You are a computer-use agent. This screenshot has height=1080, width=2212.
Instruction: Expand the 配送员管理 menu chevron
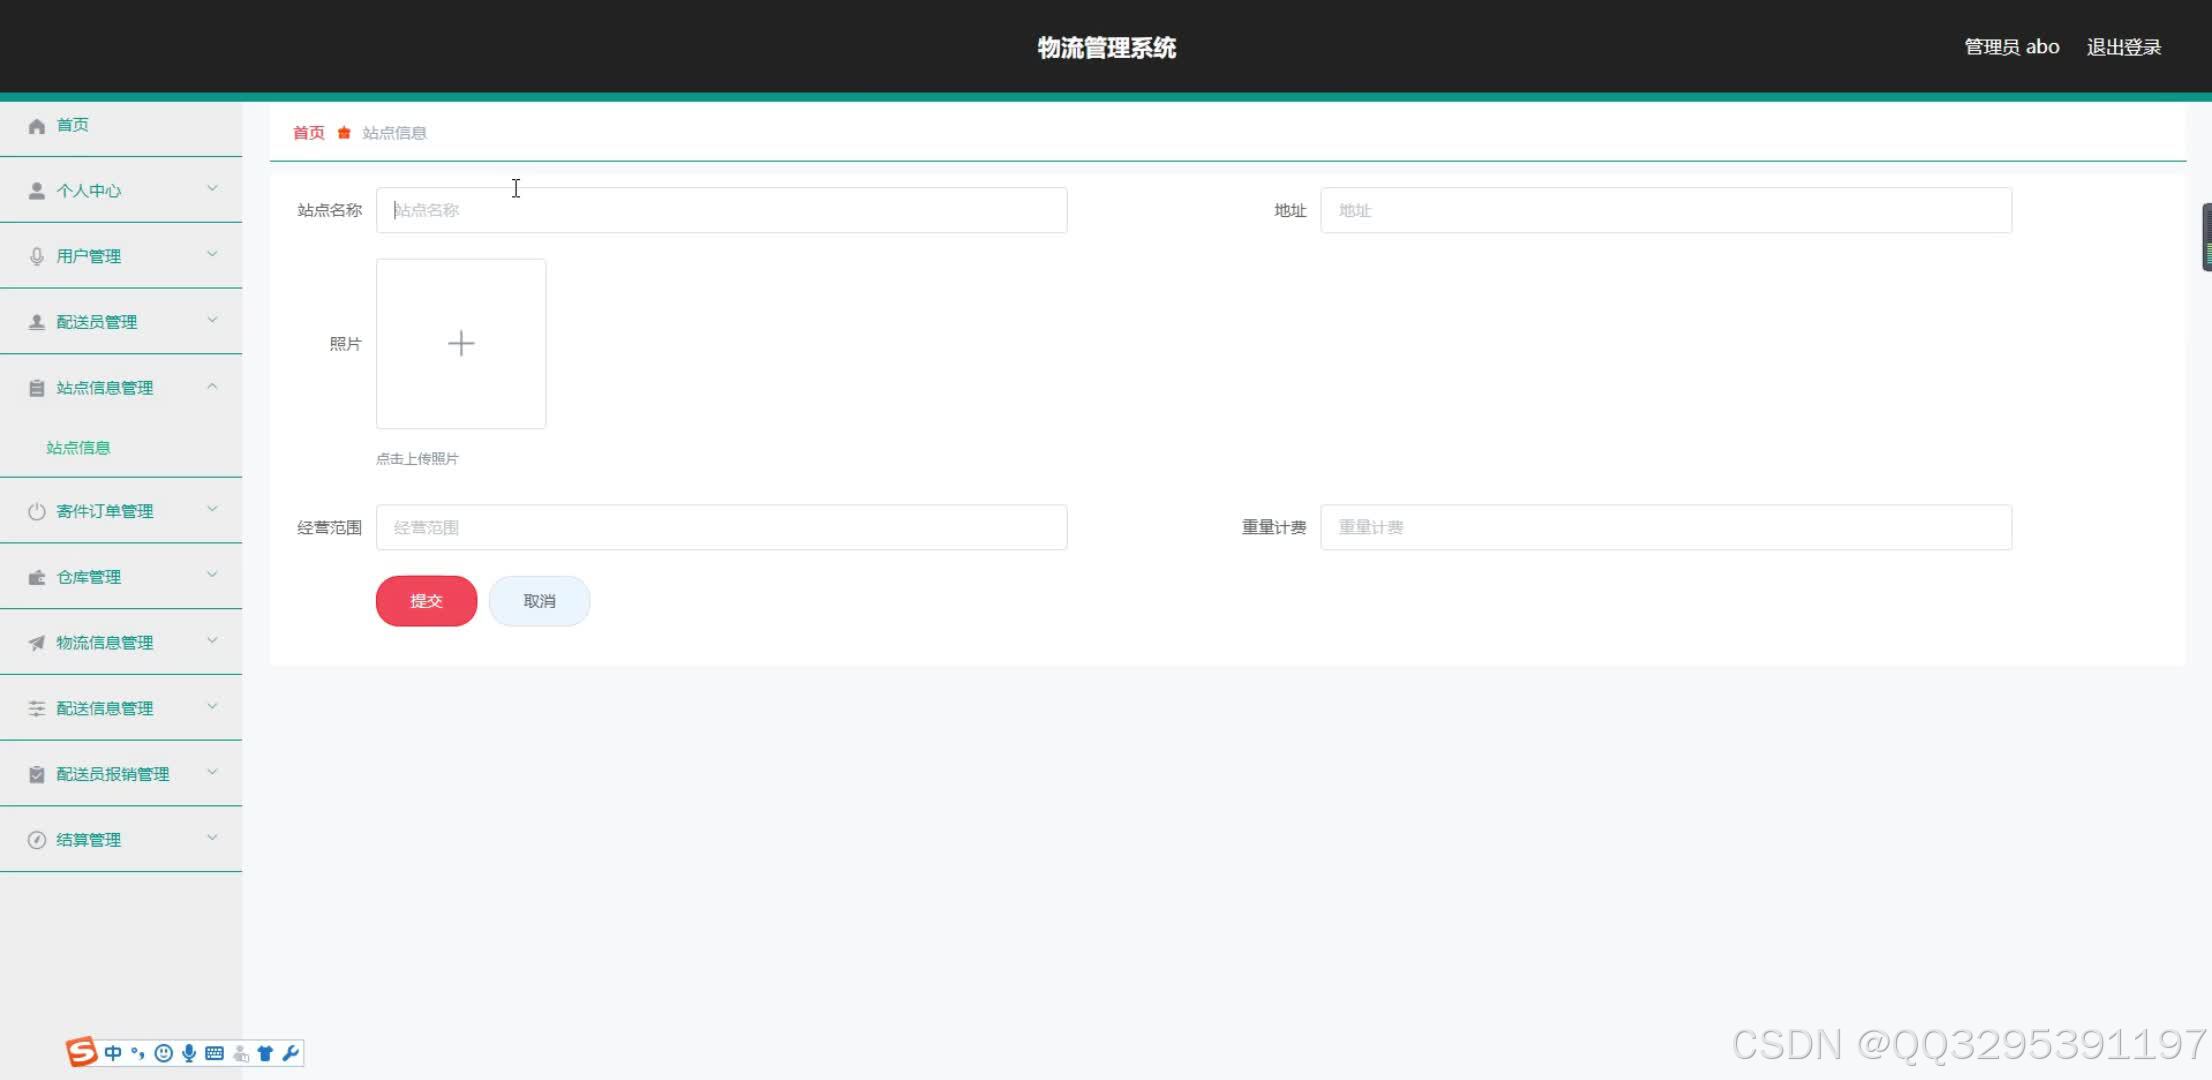(212, 321)
